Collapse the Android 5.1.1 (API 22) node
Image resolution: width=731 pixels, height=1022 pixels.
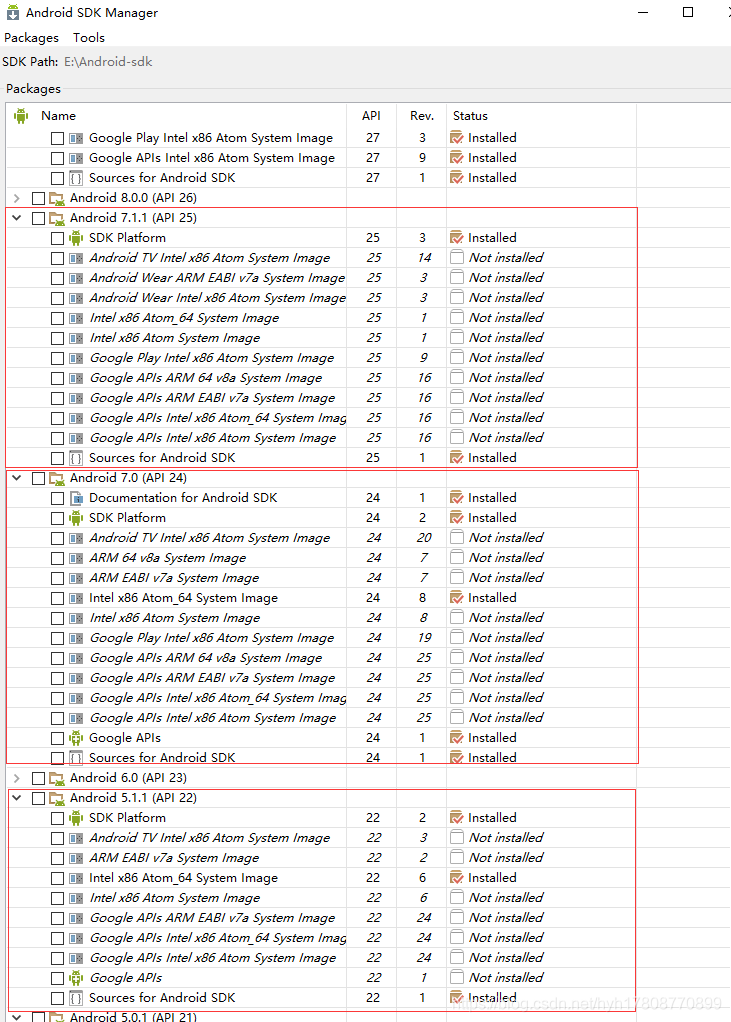[17, 798]
